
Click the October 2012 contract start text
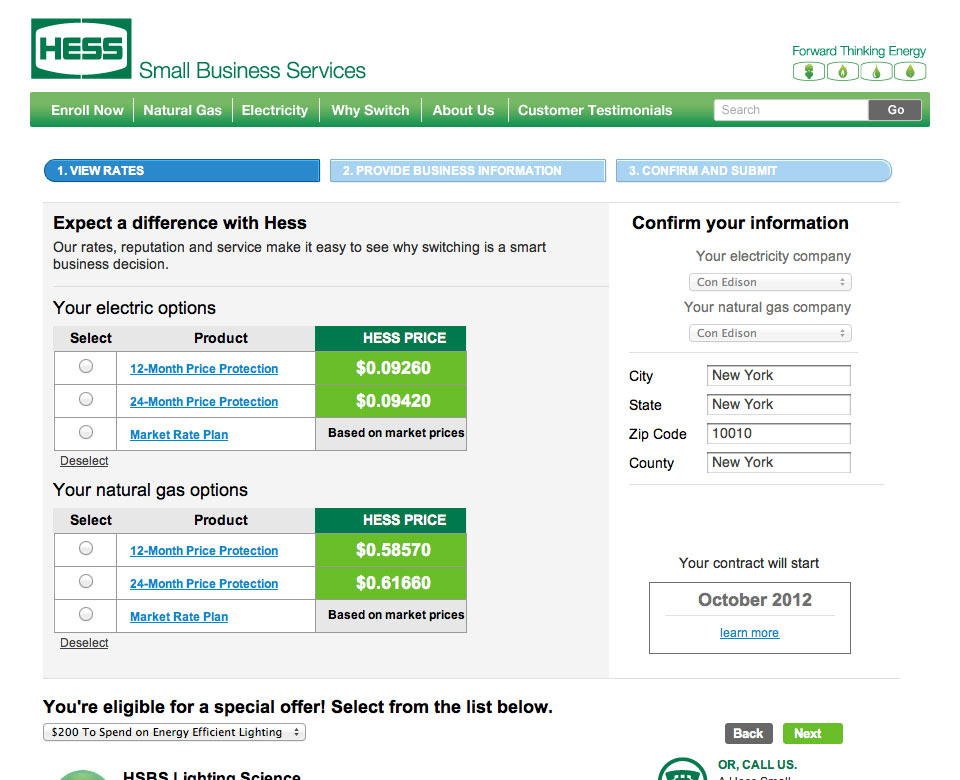click(x=755, y=599)
